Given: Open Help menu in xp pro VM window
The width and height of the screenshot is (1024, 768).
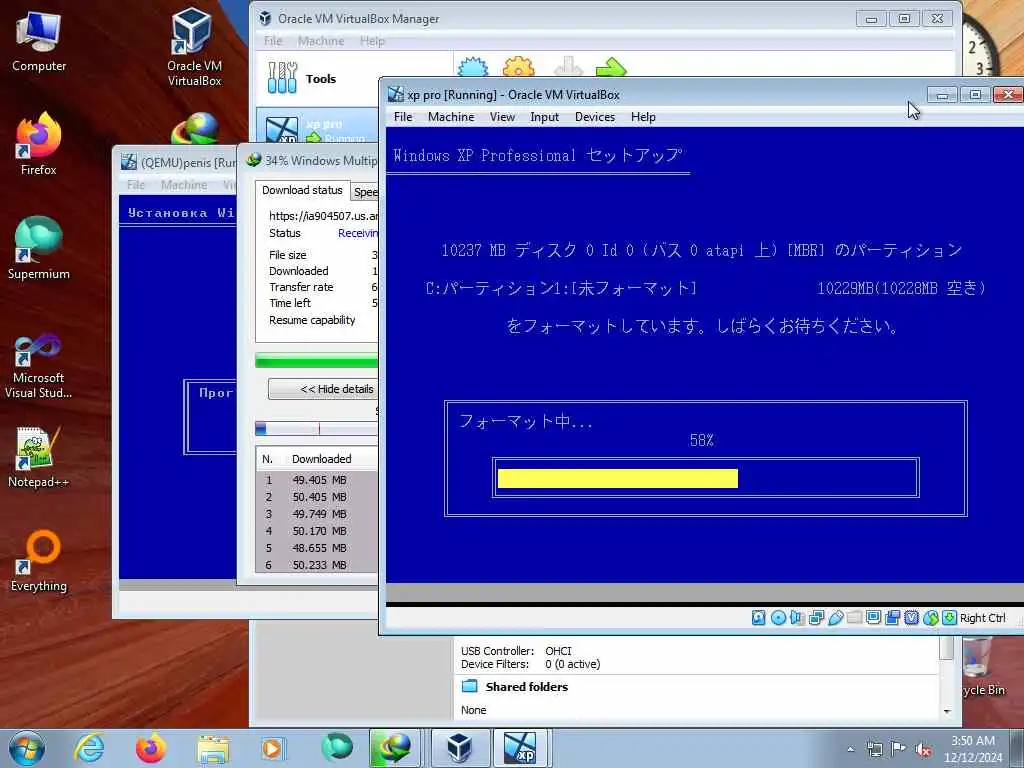Looking at the screenshot, I should tap(643, 117).
